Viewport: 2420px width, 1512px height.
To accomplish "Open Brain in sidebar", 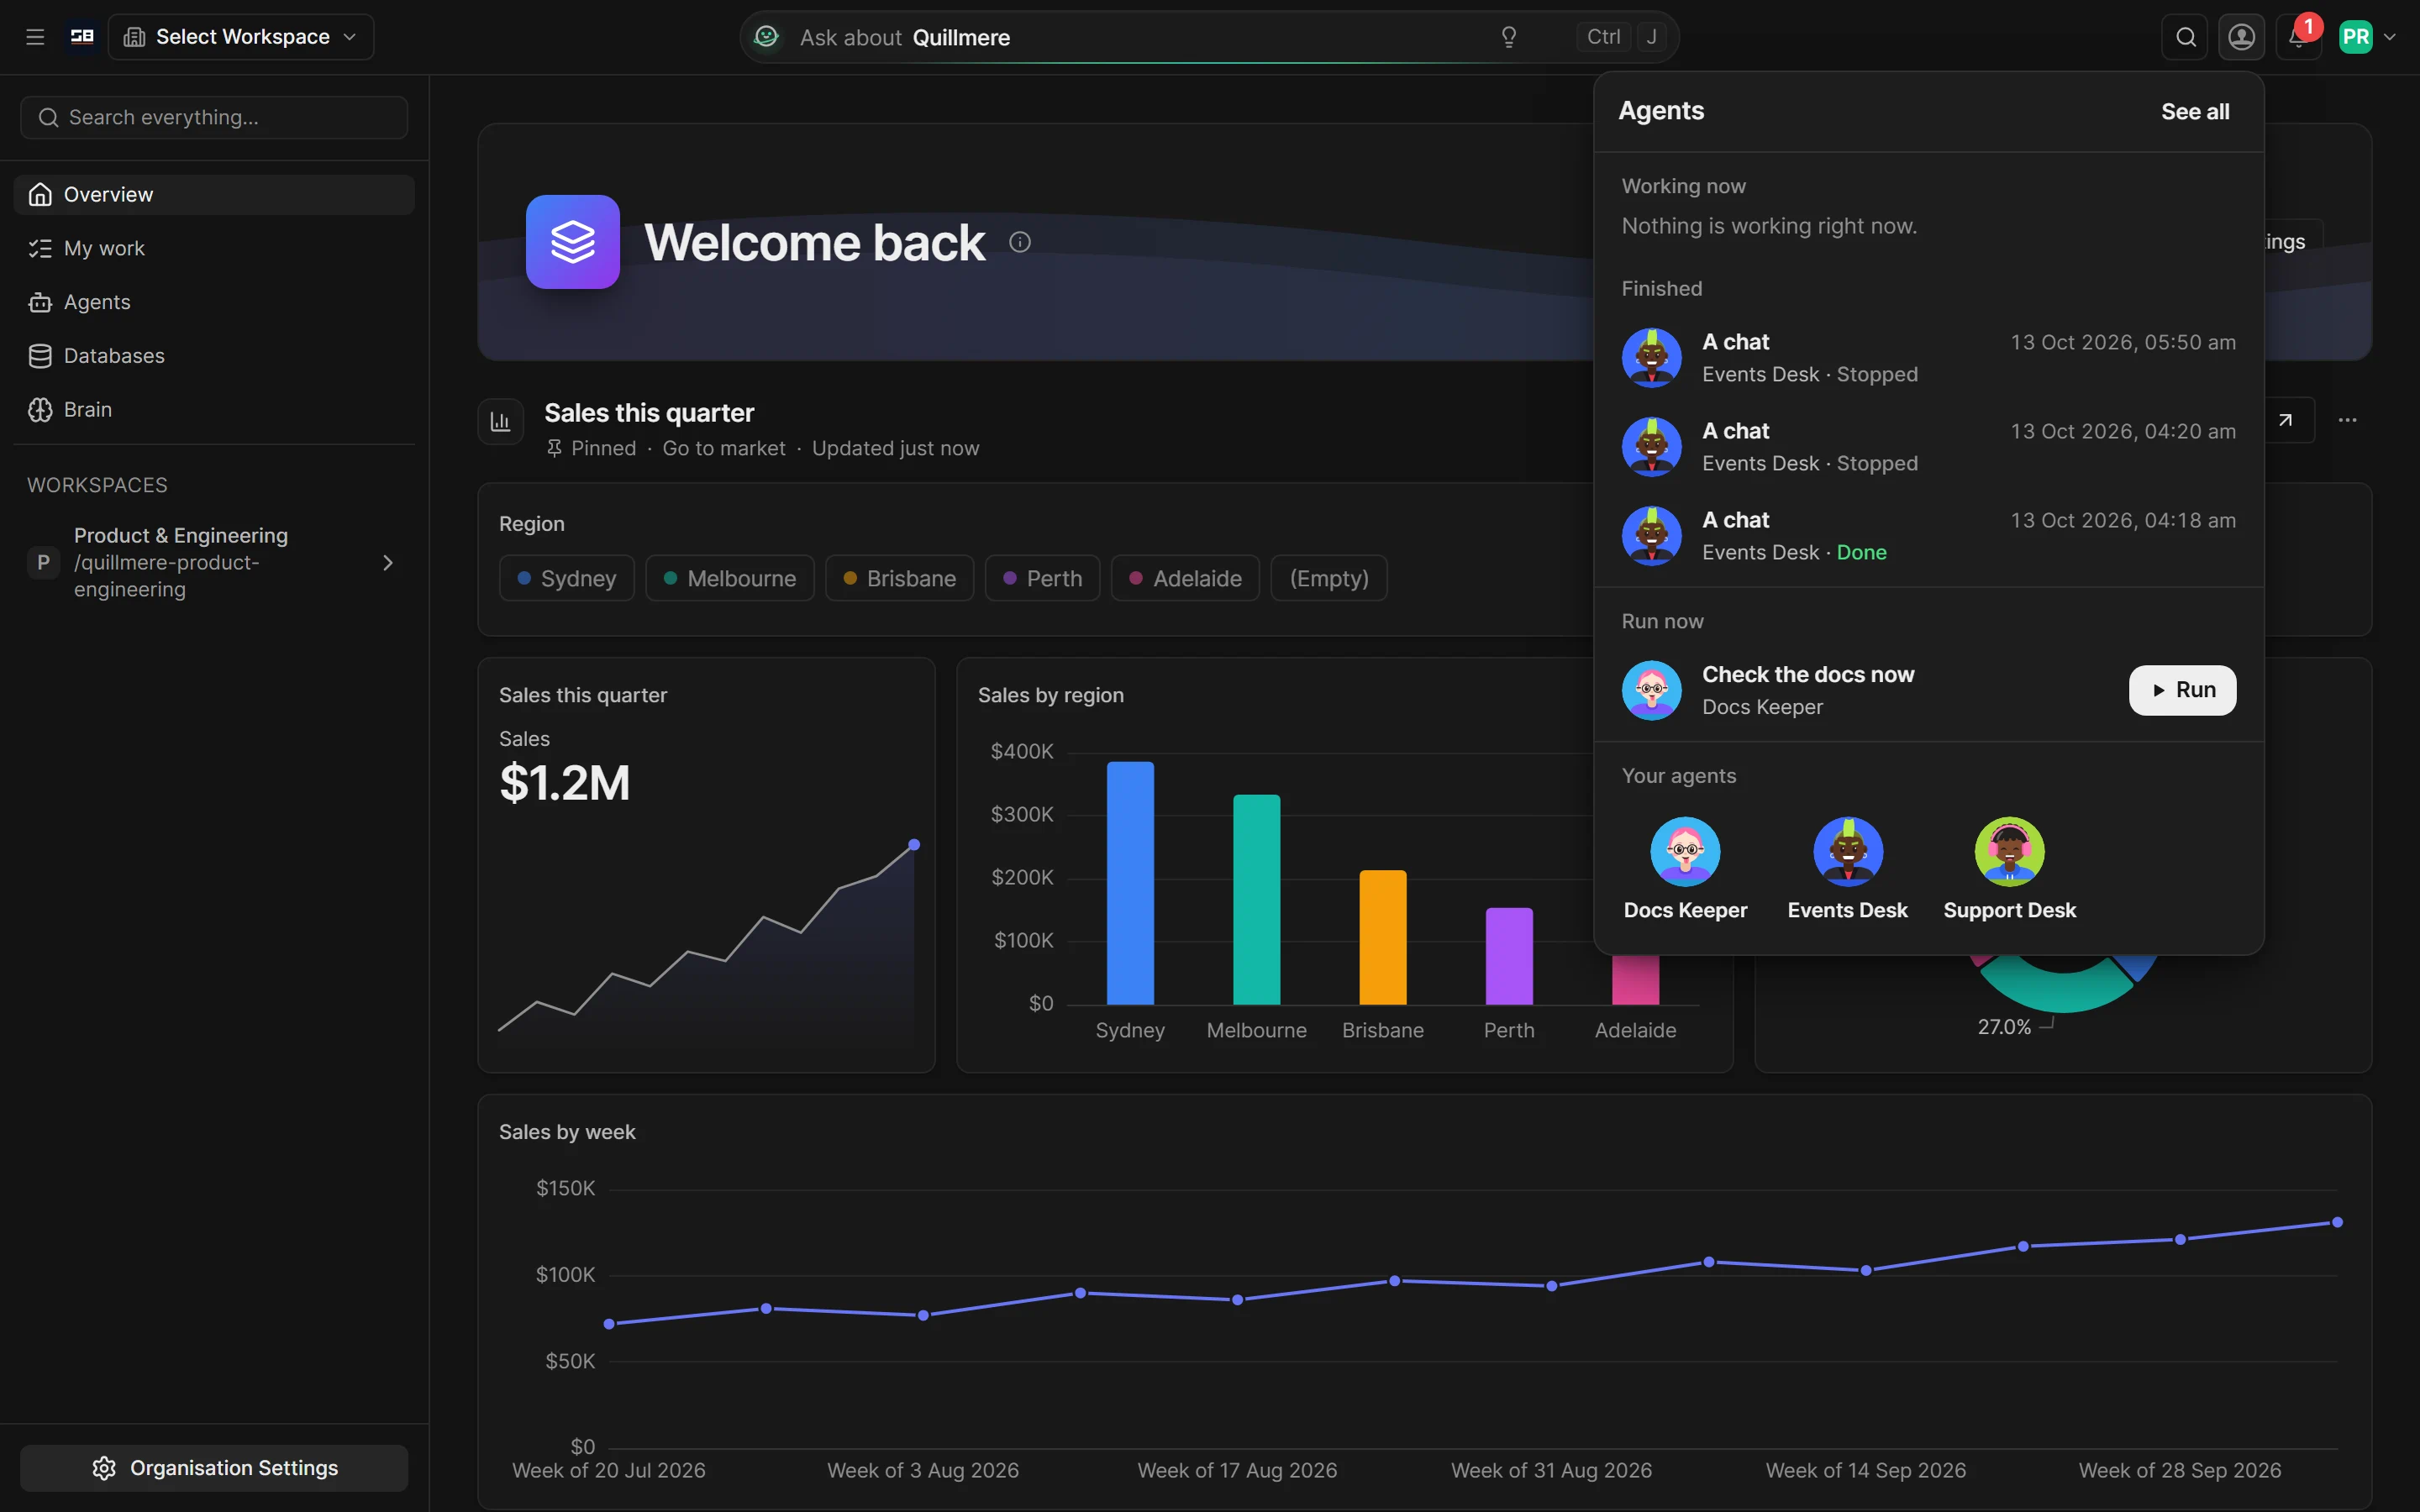I will 214,410.
